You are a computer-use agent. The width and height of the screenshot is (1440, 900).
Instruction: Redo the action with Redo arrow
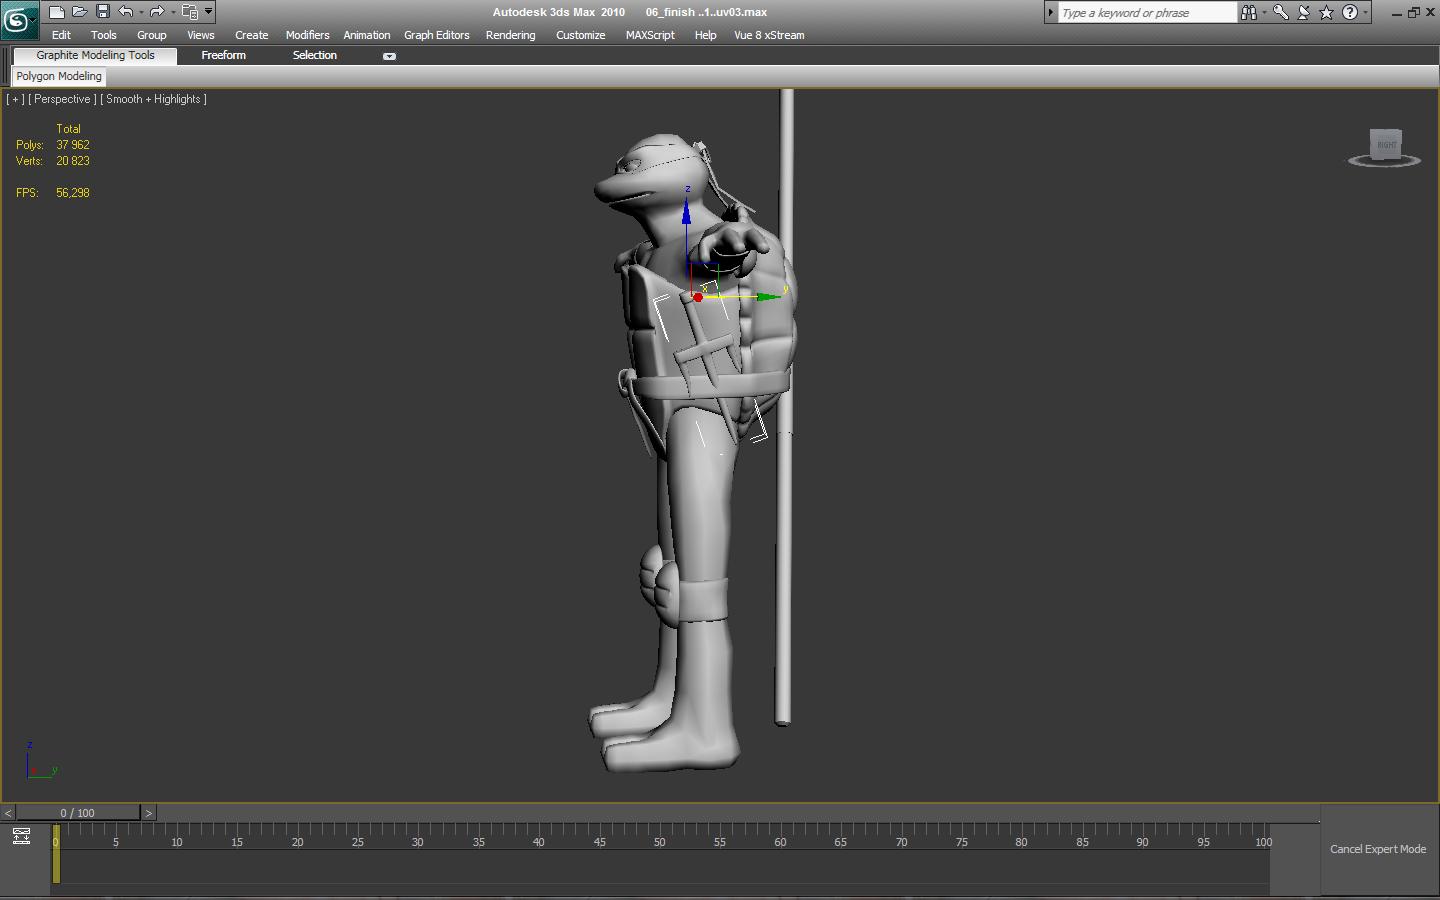(x=156, y=12)
